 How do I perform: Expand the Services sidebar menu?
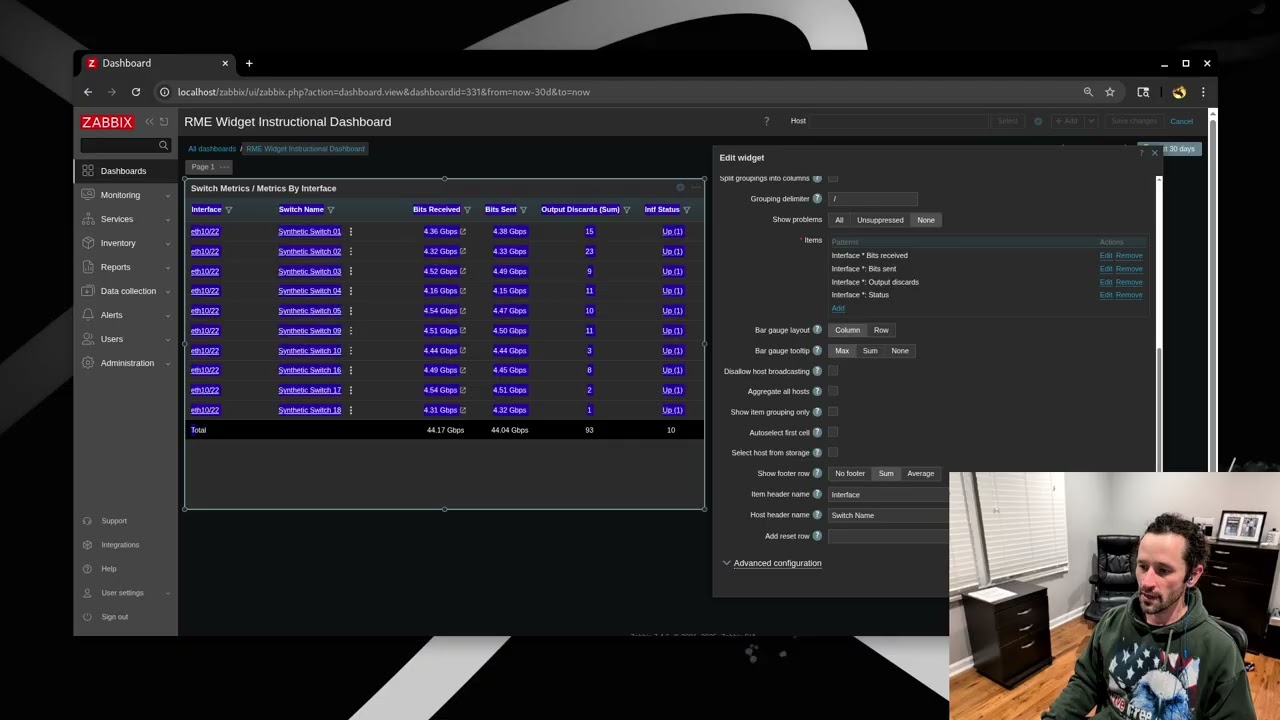click(125, 219)
